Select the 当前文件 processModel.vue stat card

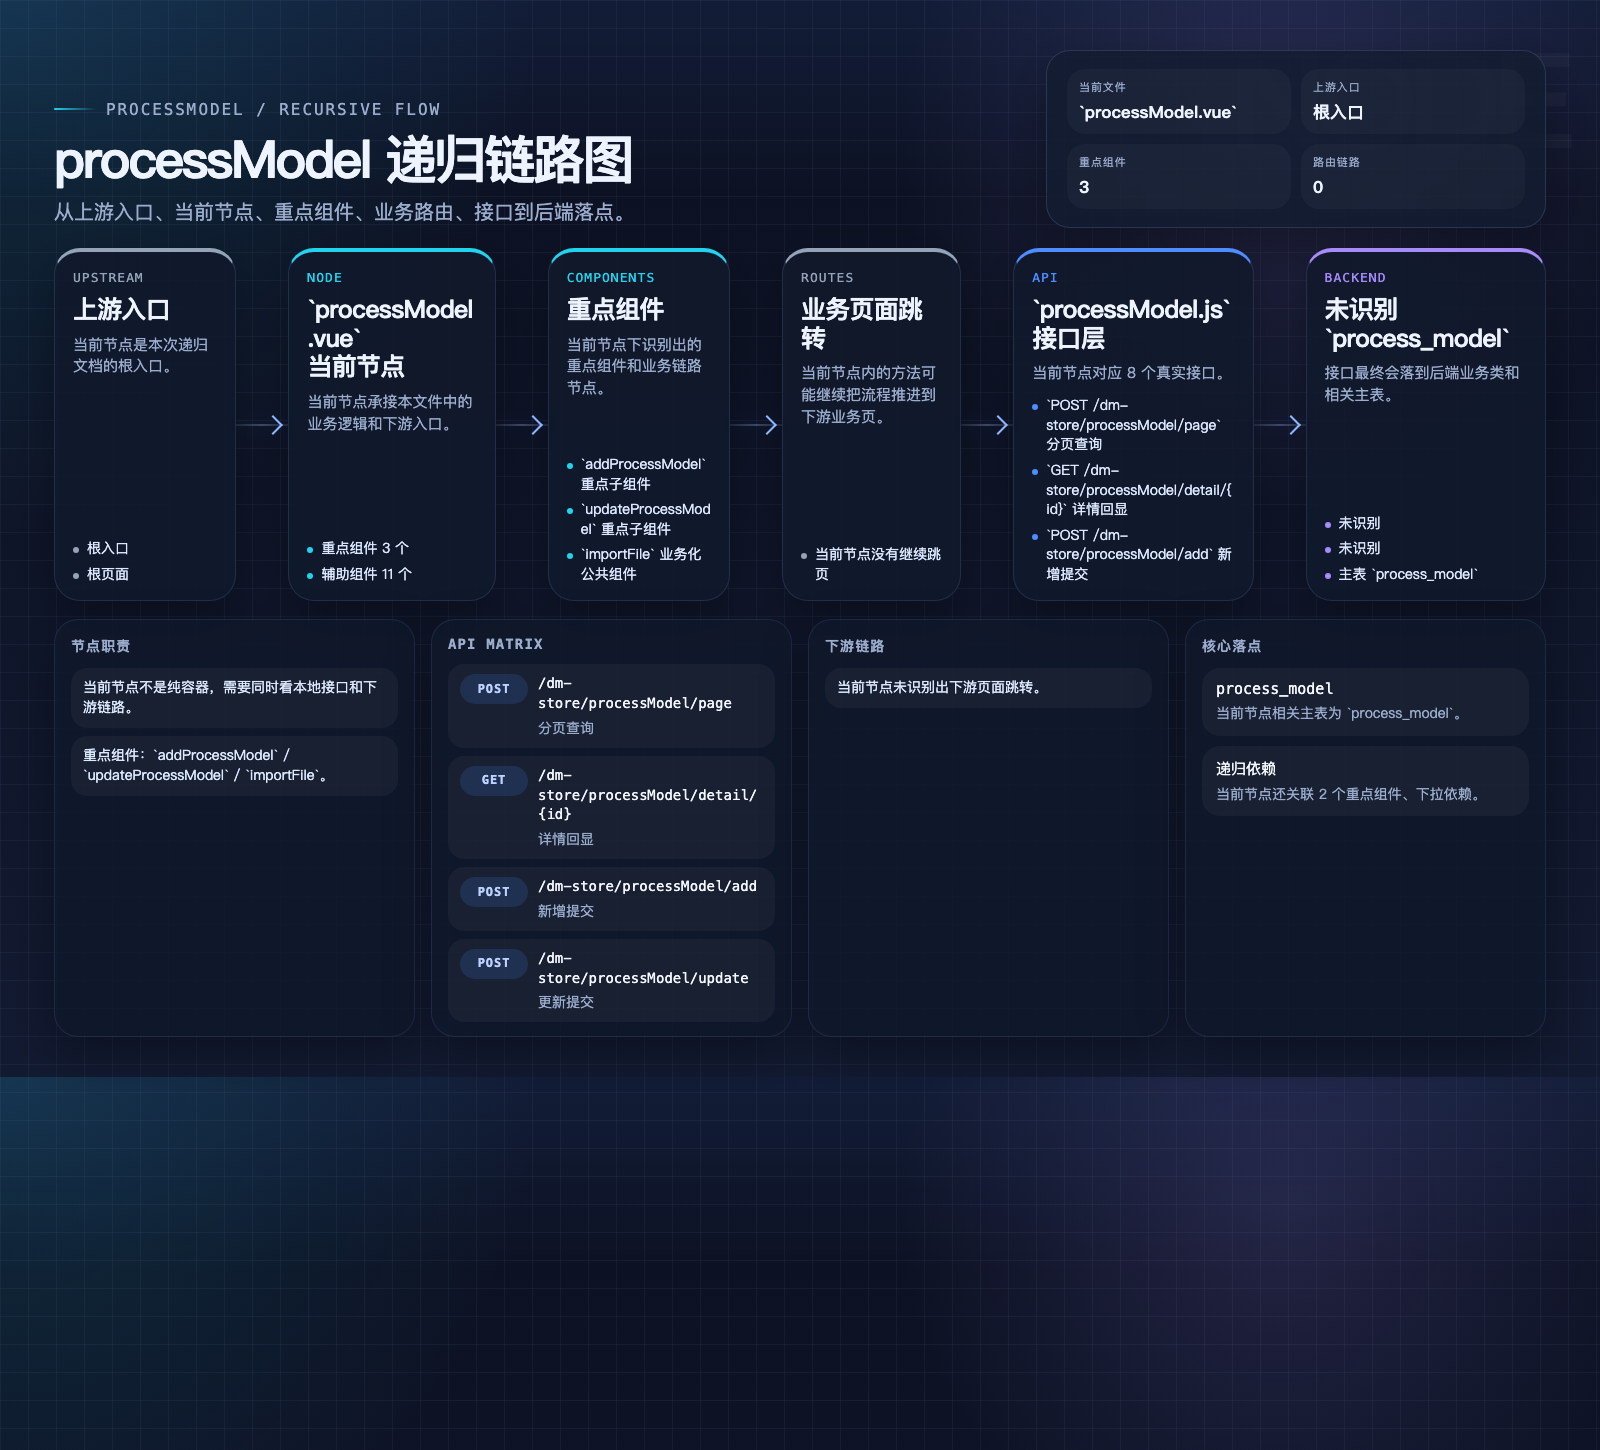point(1179,102)
